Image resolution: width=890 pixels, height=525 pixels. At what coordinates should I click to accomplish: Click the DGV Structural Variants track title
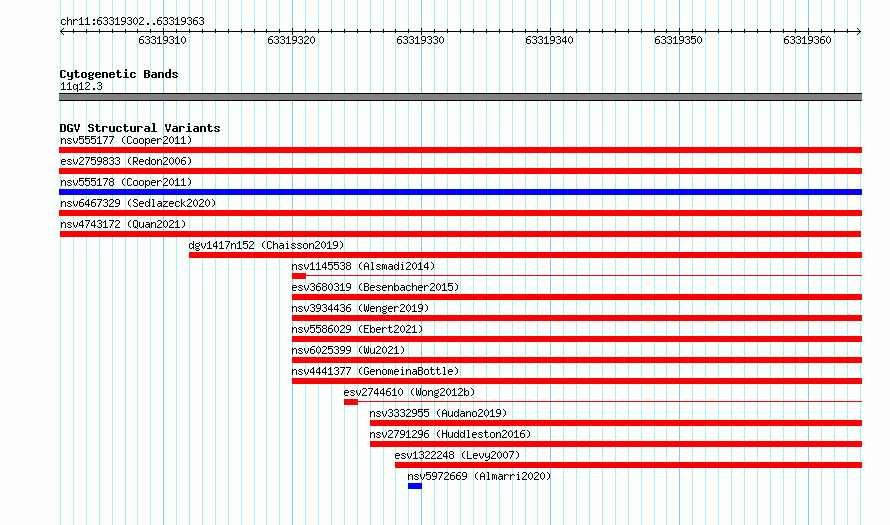pos(140,128)
